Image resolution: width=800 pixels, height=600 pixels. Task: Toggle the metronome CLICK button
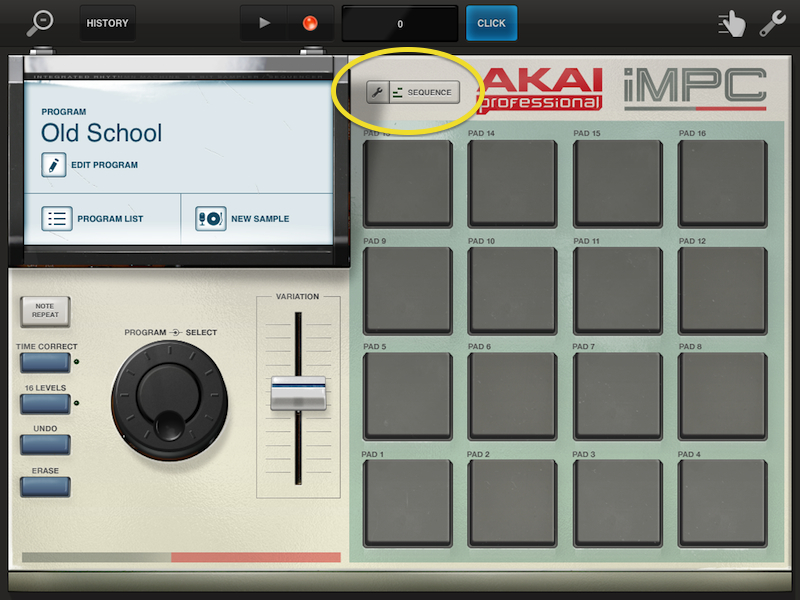(491, 23)
